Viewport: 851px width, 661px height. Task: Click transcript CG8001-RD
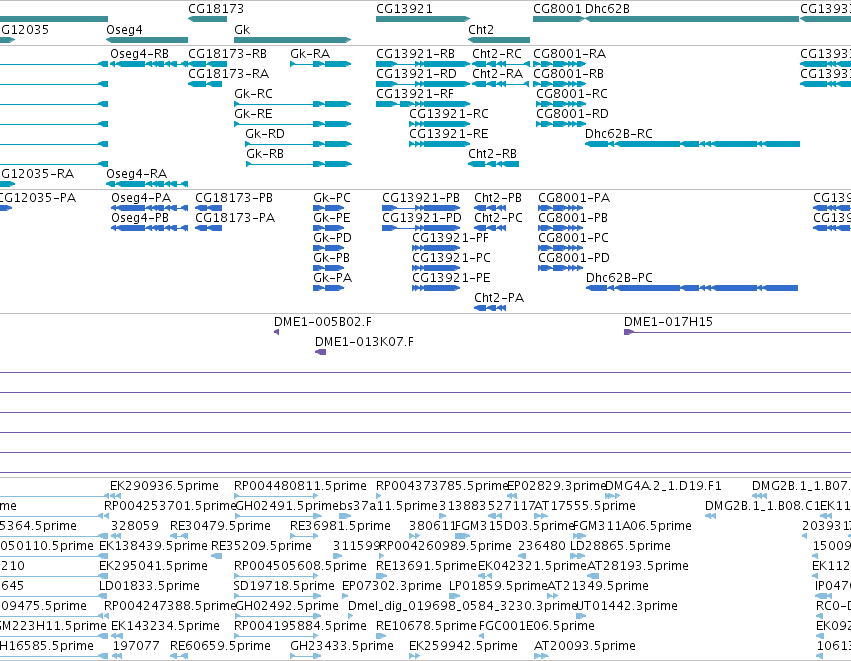[x=573, y=113]
